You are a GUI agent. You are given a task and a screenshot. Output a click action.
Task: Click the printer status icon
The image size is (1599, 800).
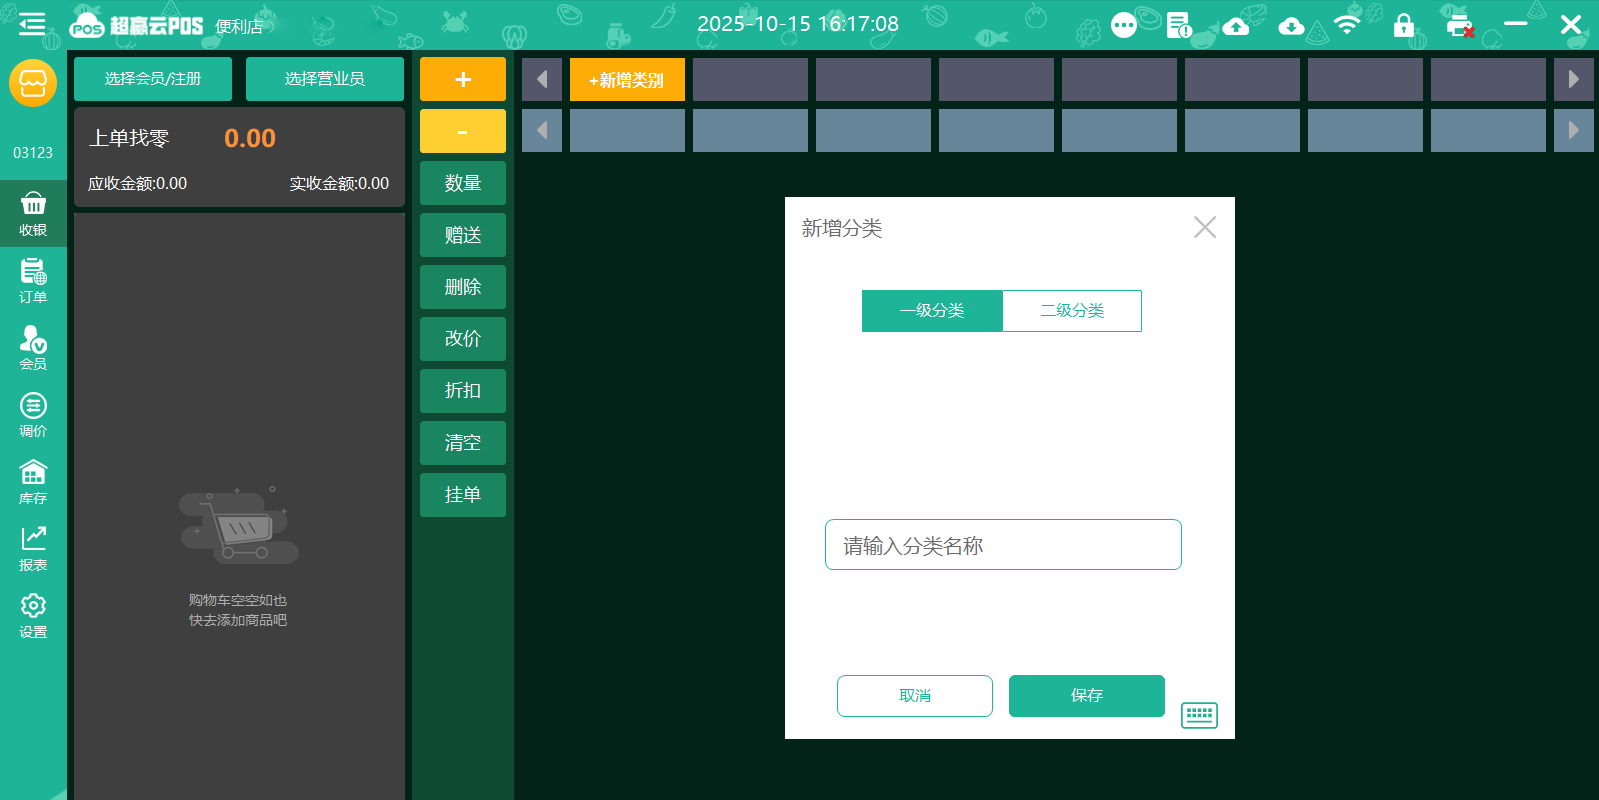(1460, 26)
